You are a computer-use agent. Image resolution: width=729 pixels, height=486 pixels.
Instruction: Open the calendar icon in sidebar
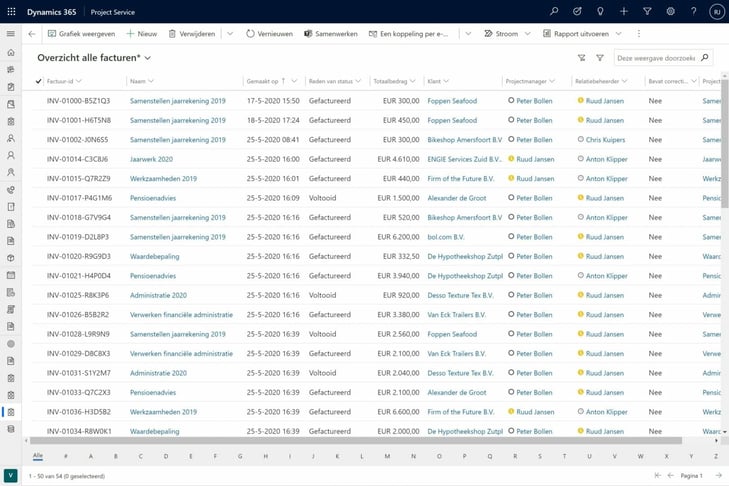[11, 275]
